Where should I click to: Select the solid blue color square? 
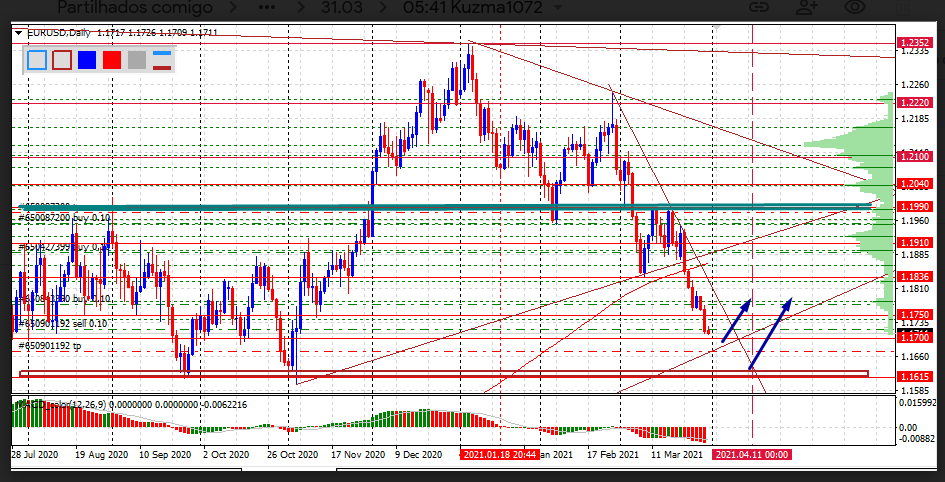86,59
